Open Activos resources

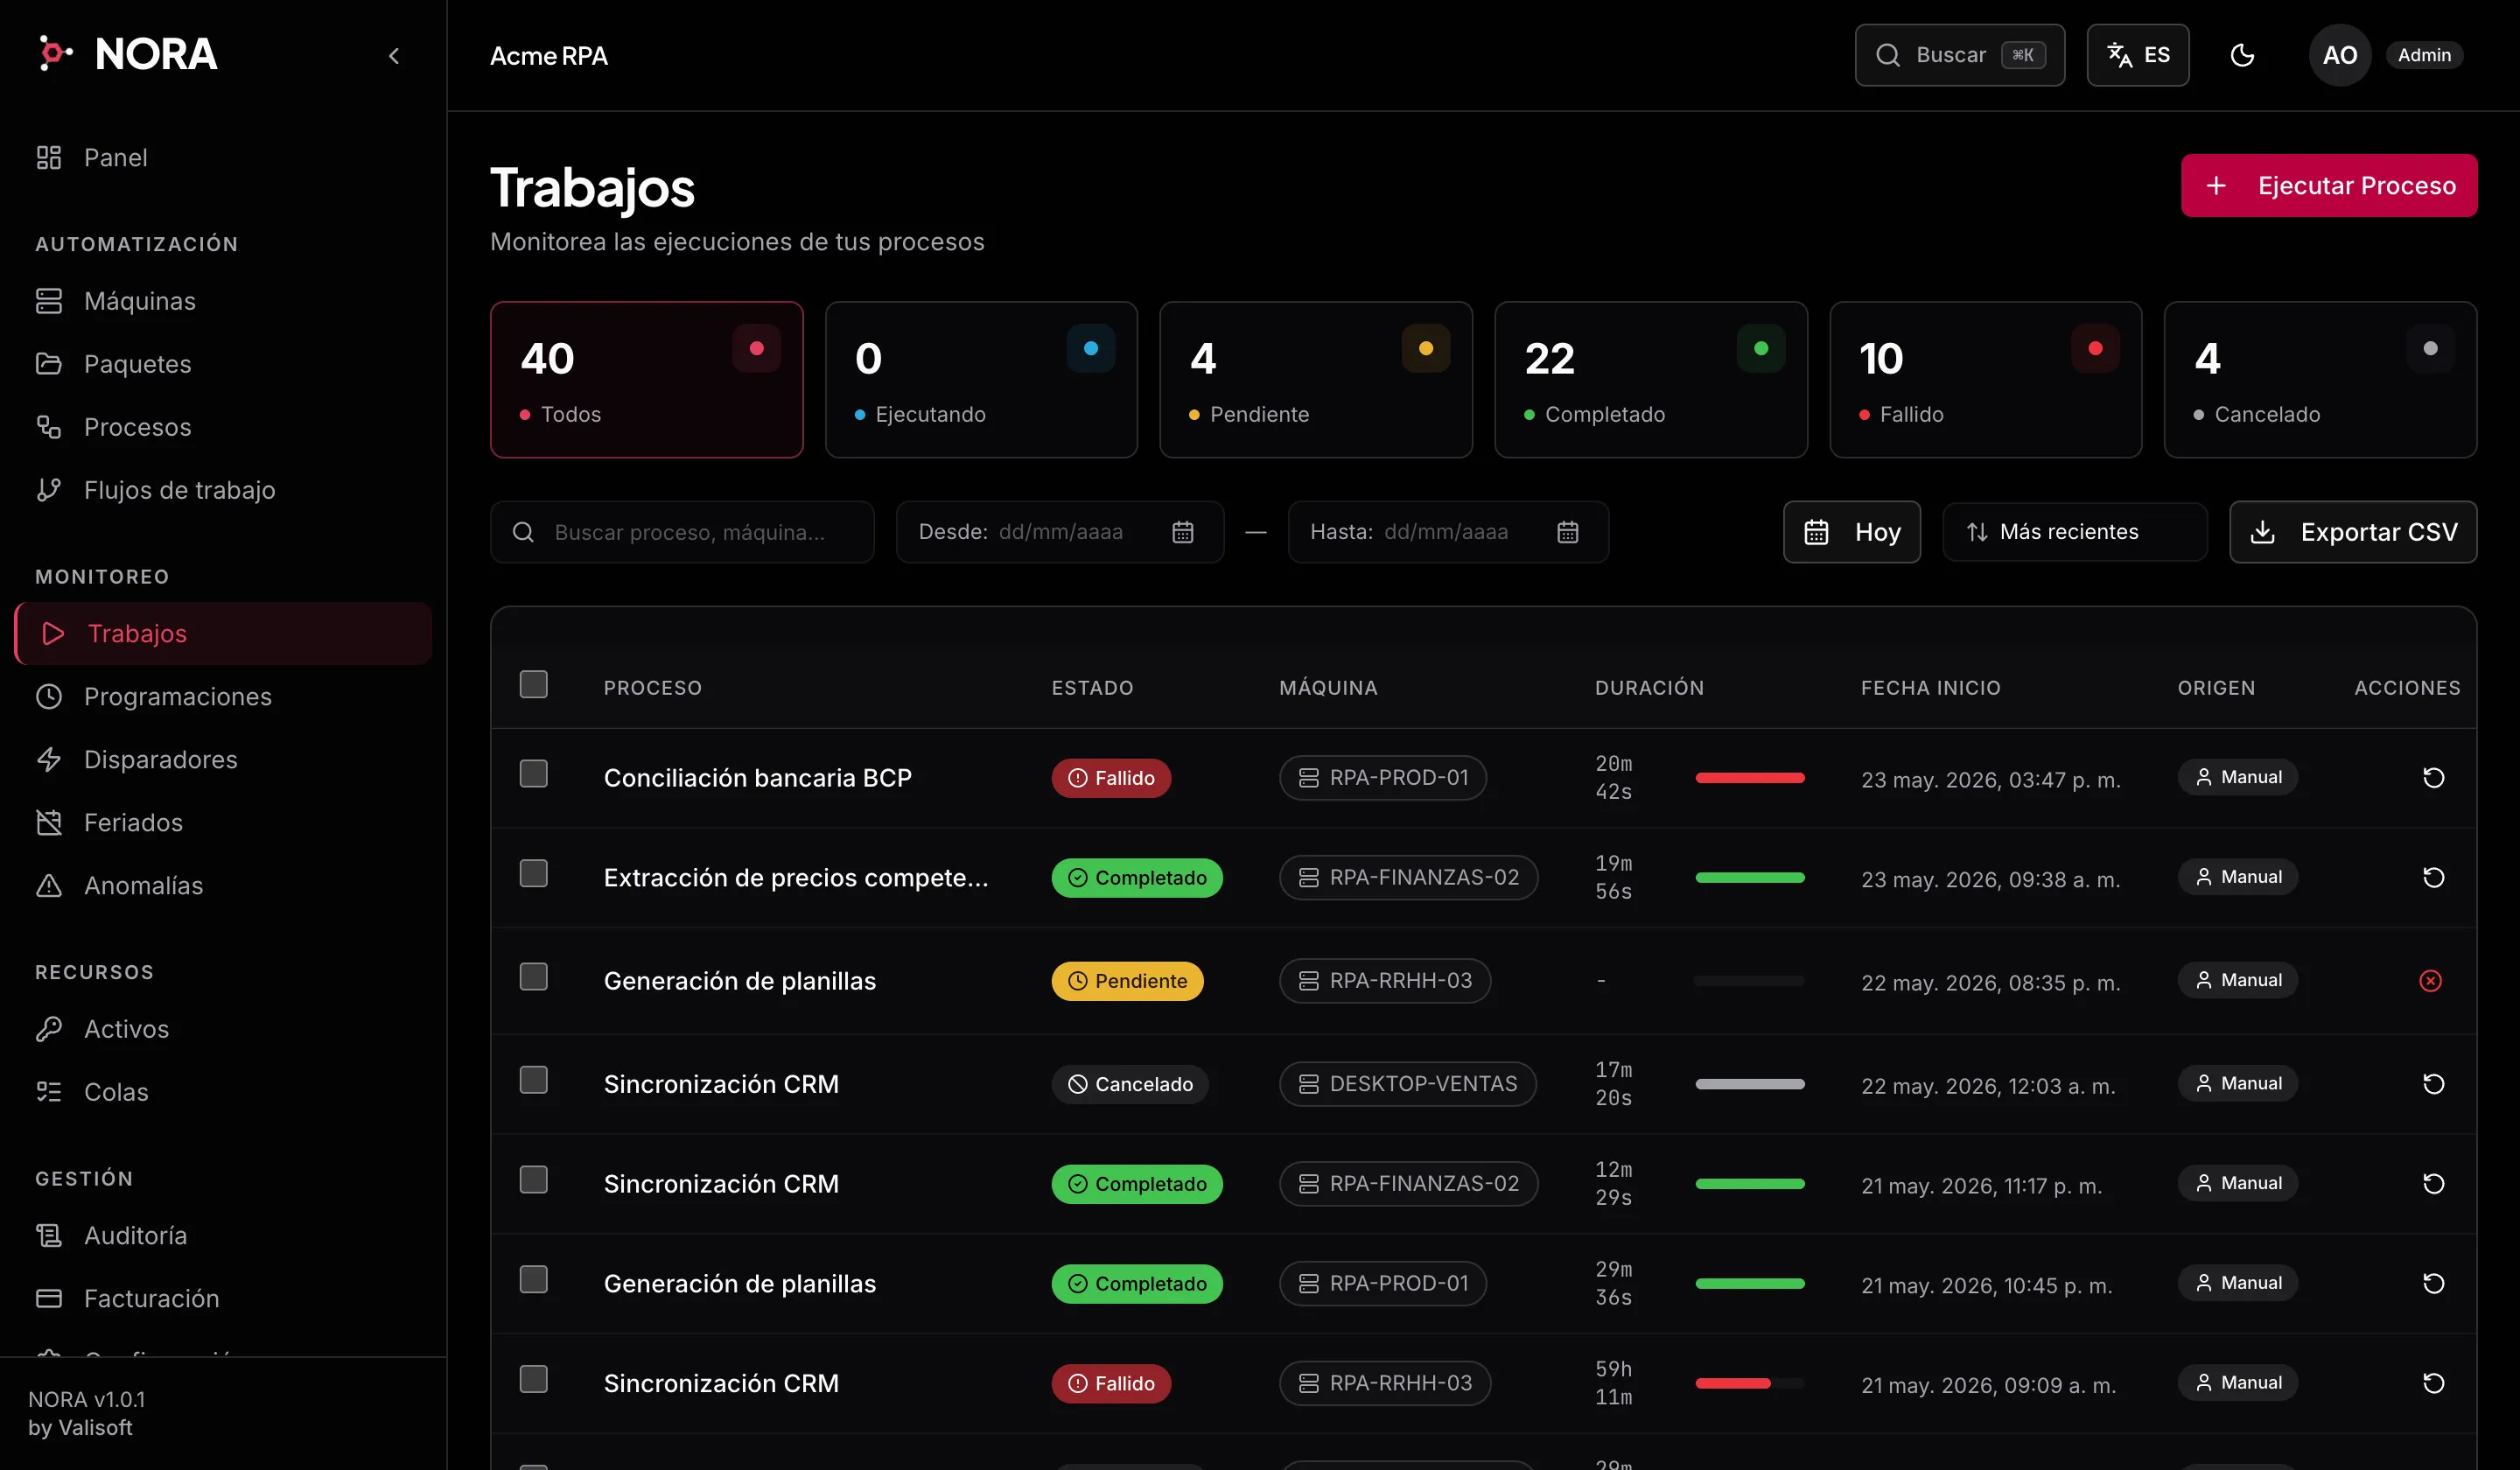pos(223,1029)
